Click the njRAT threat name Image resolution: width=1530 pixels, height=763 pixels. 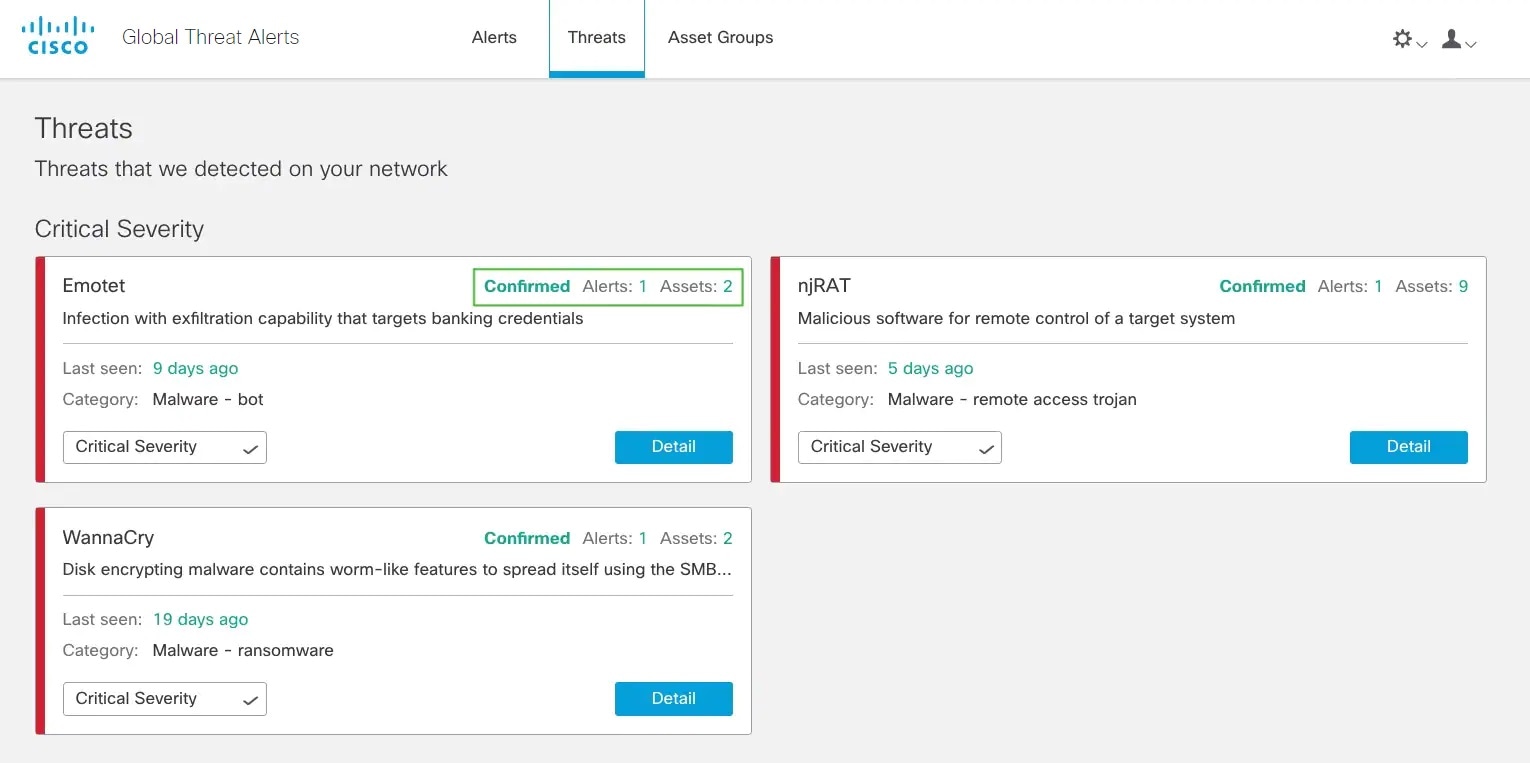coord(824,286)
